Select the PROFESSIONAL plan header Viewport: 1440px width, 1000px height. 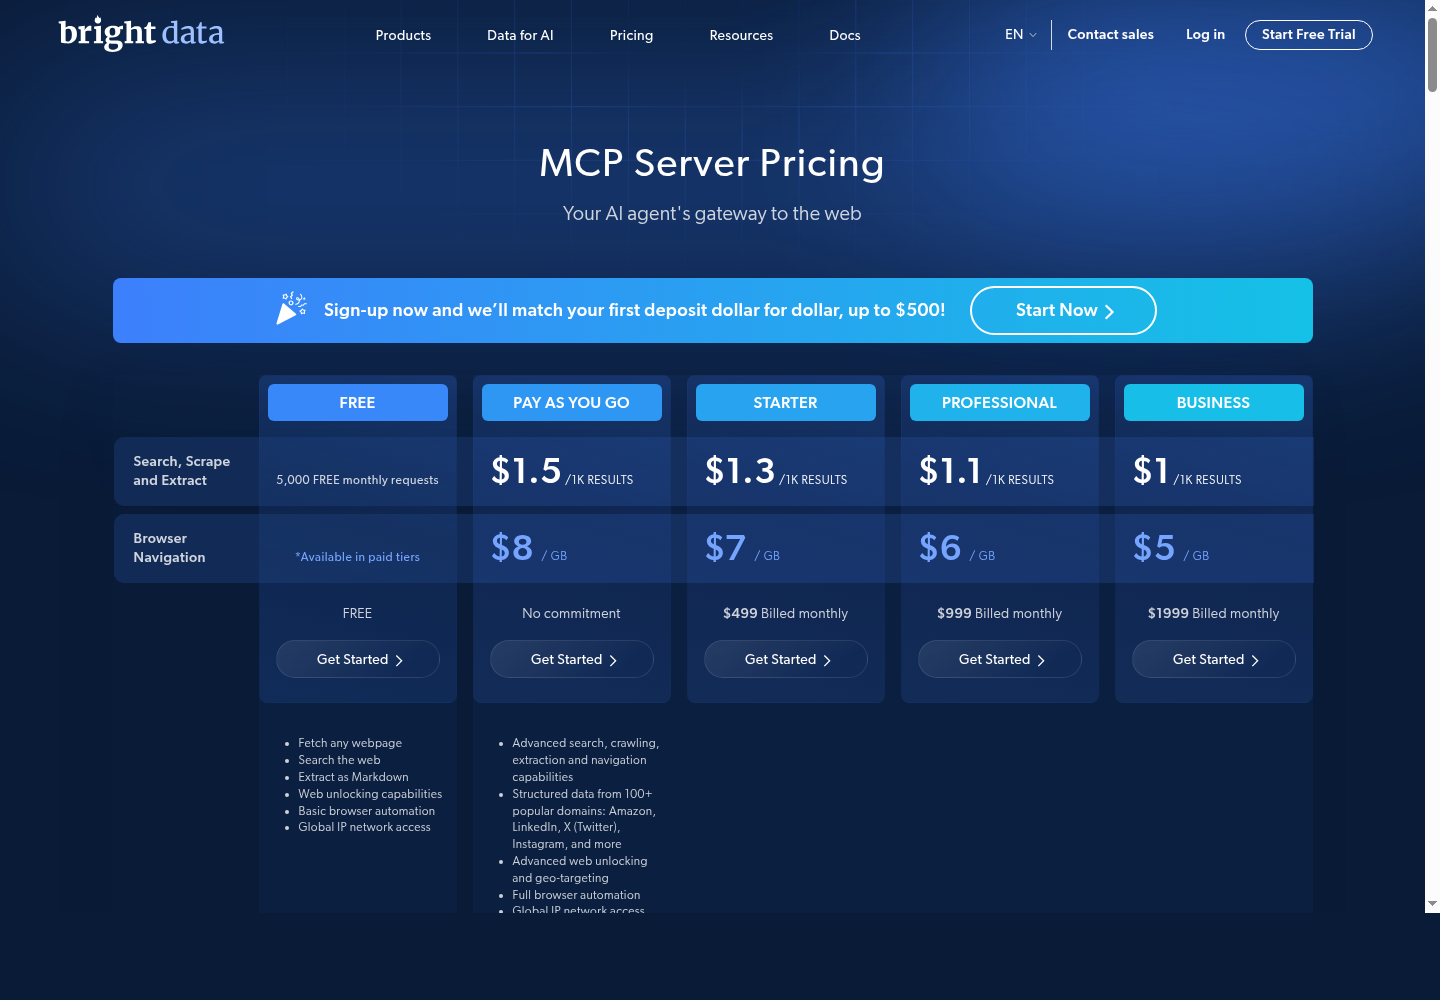(1000, 402)
